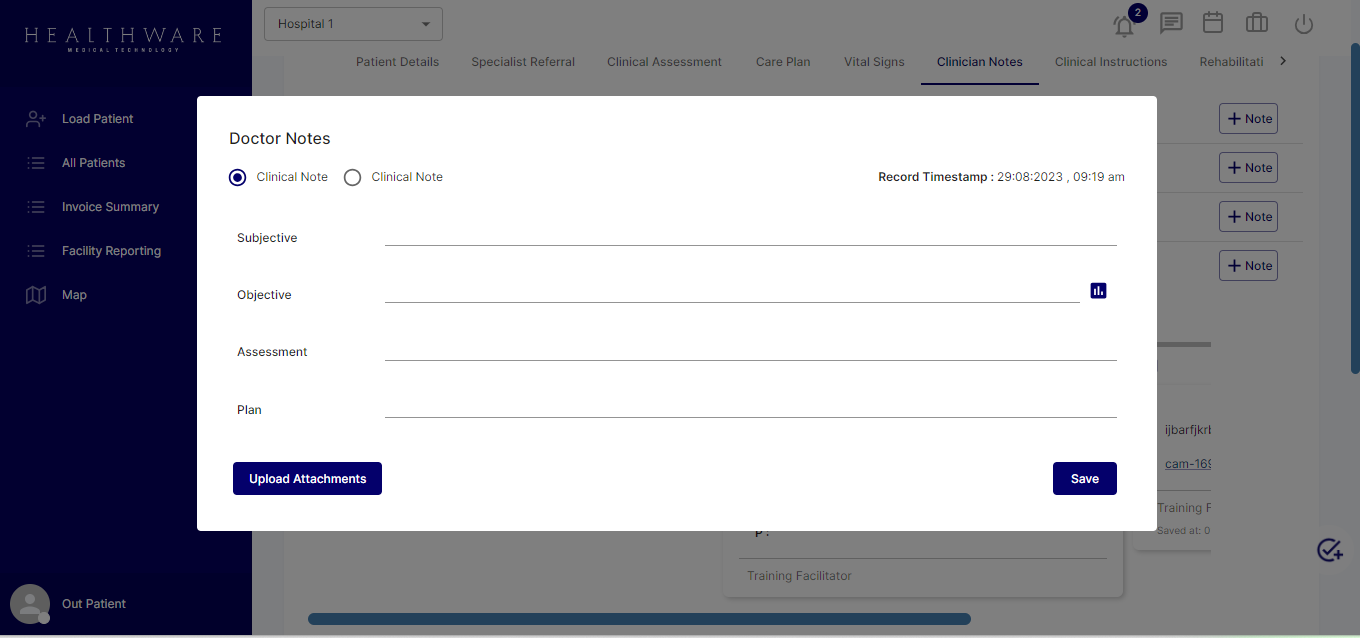The width and height of the screenshot is (1360, 638).
Task: Click into the Subjective input field
Action: [750, 235]
